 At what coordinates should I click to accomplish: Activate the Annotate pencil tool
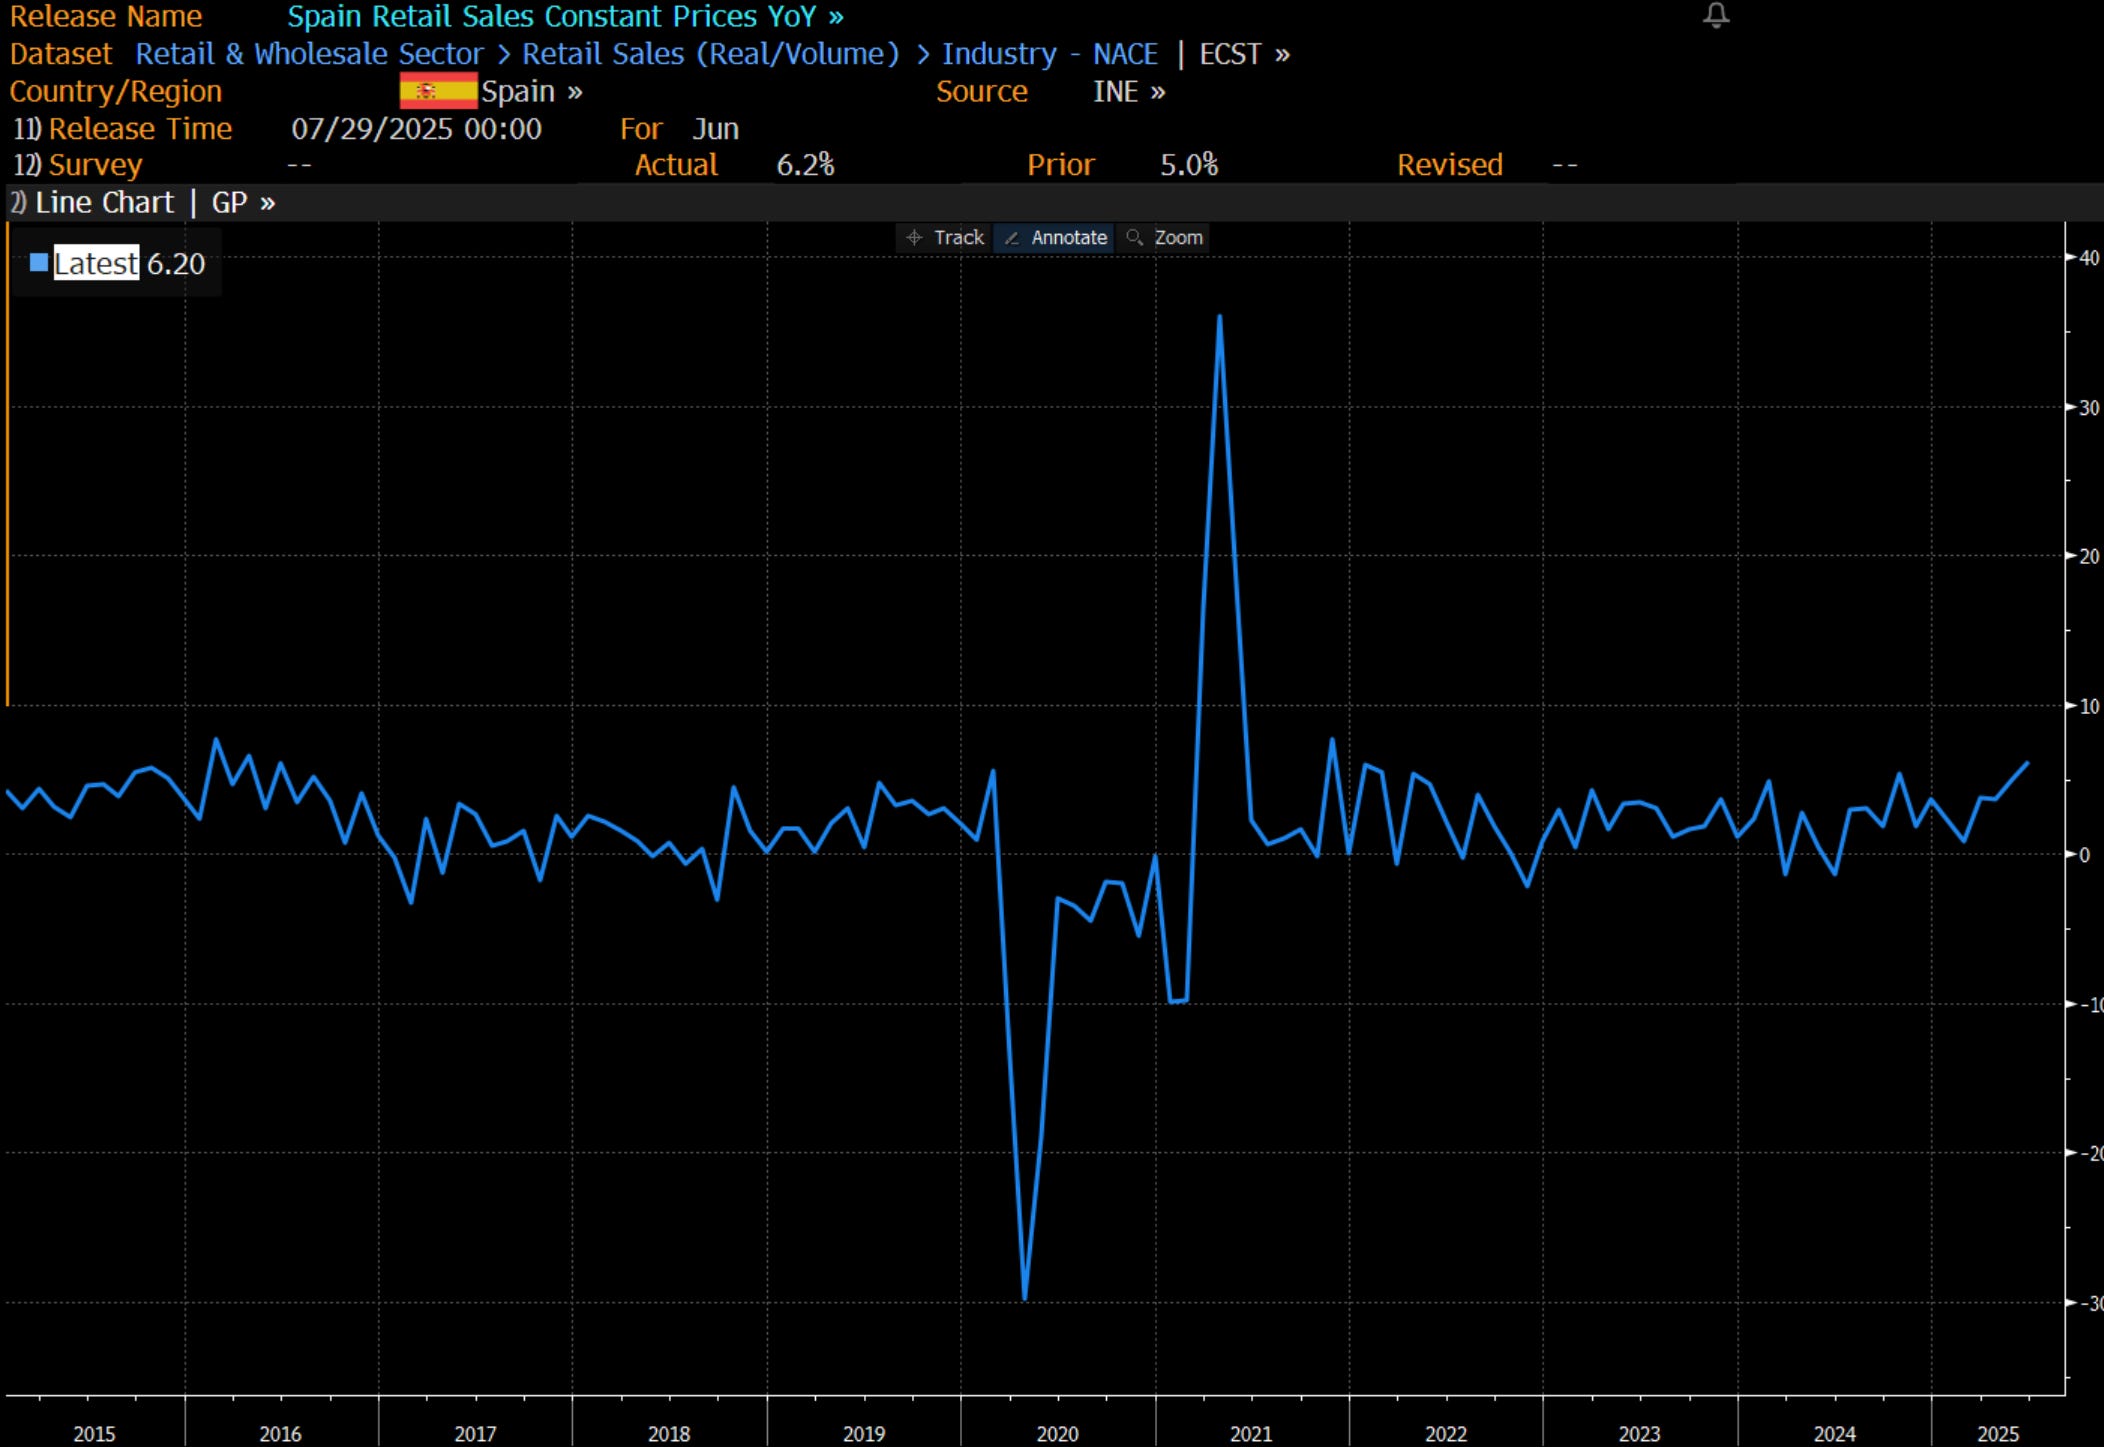pos(1056,238)
